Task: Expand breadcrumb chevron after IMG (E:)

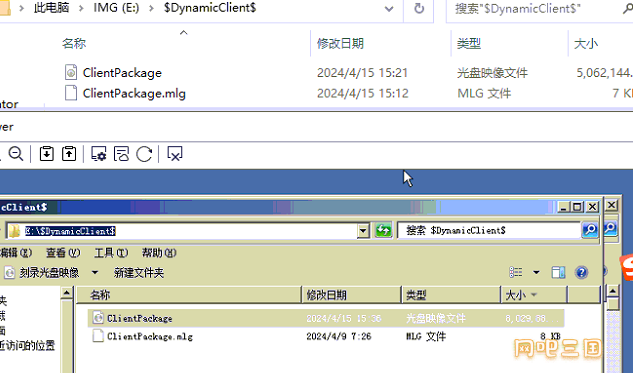Action: click(x=151, y=8)
